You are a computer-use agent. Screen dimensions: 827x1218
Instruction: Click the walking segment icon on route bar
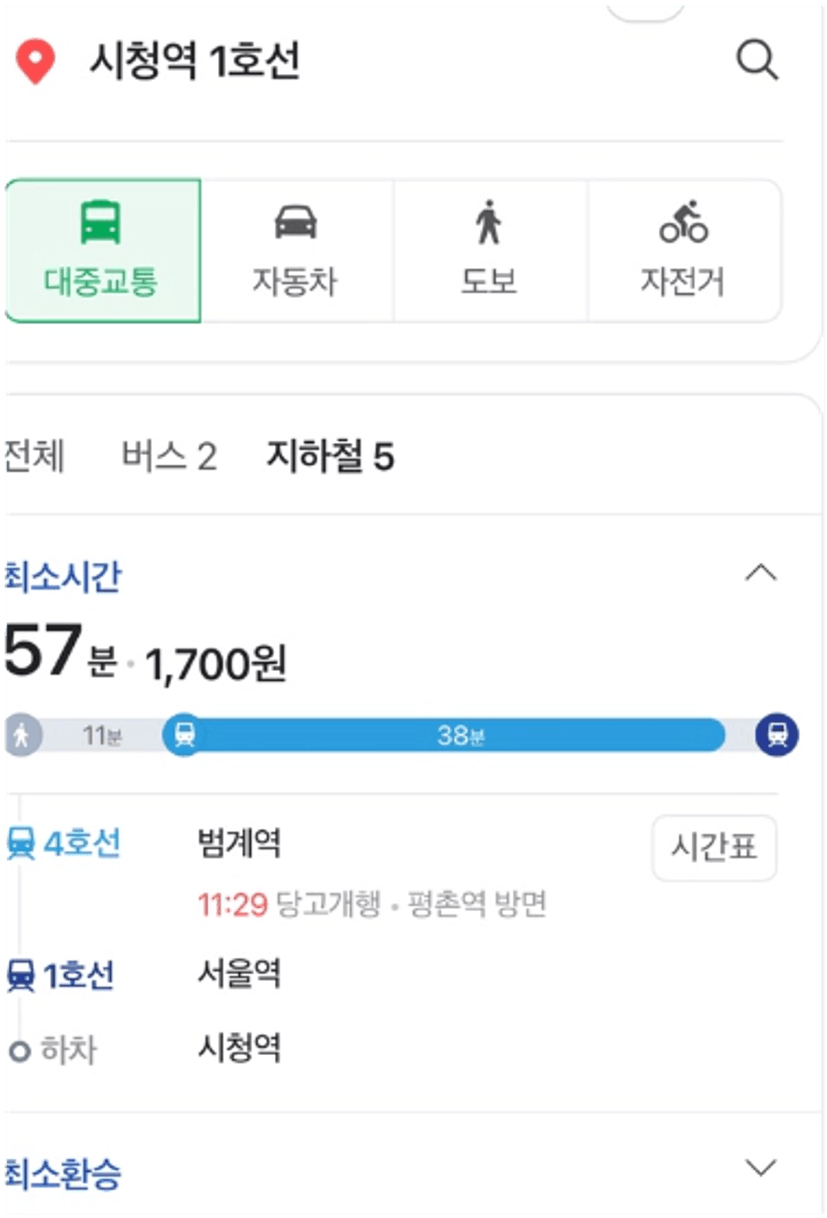coord(22,736)
